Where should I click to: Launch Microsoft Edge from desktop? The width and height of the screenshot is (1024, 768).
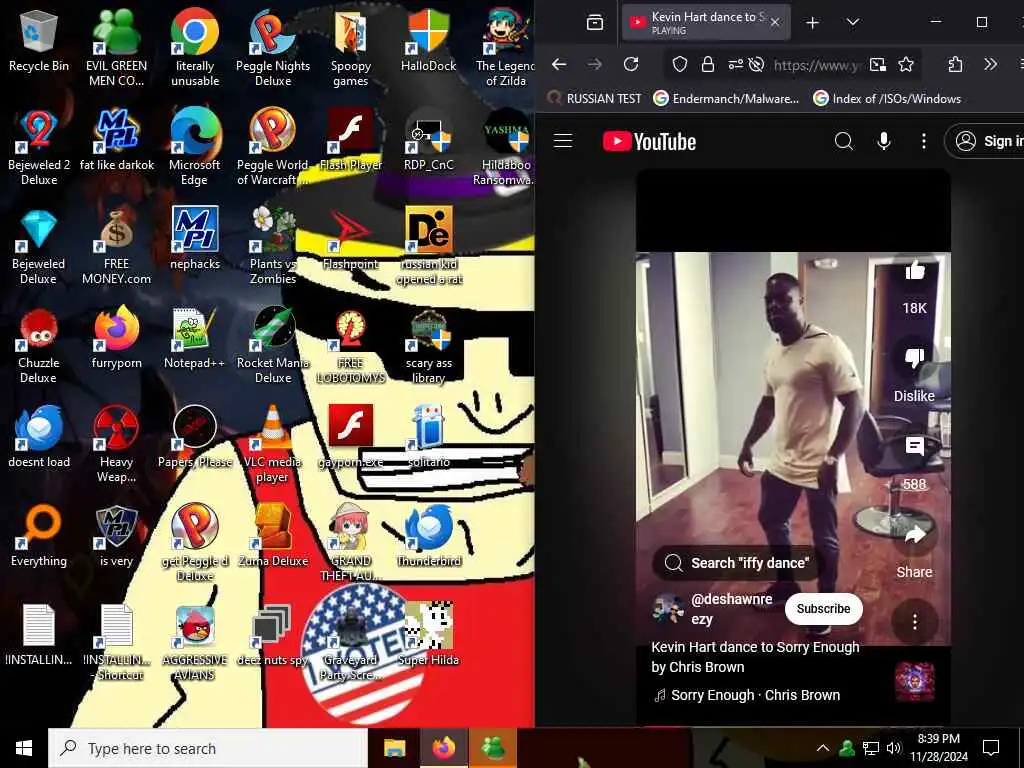[x=195, y=148]
